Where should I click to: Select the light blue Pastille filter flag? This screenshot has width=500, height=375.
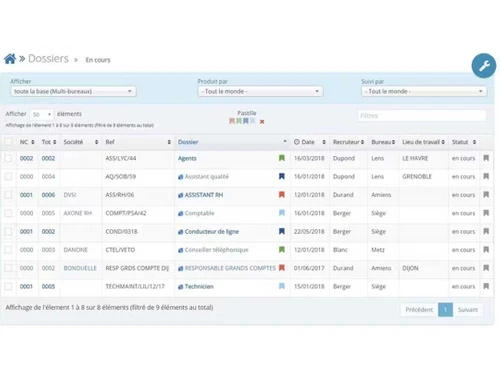(253, 121)
